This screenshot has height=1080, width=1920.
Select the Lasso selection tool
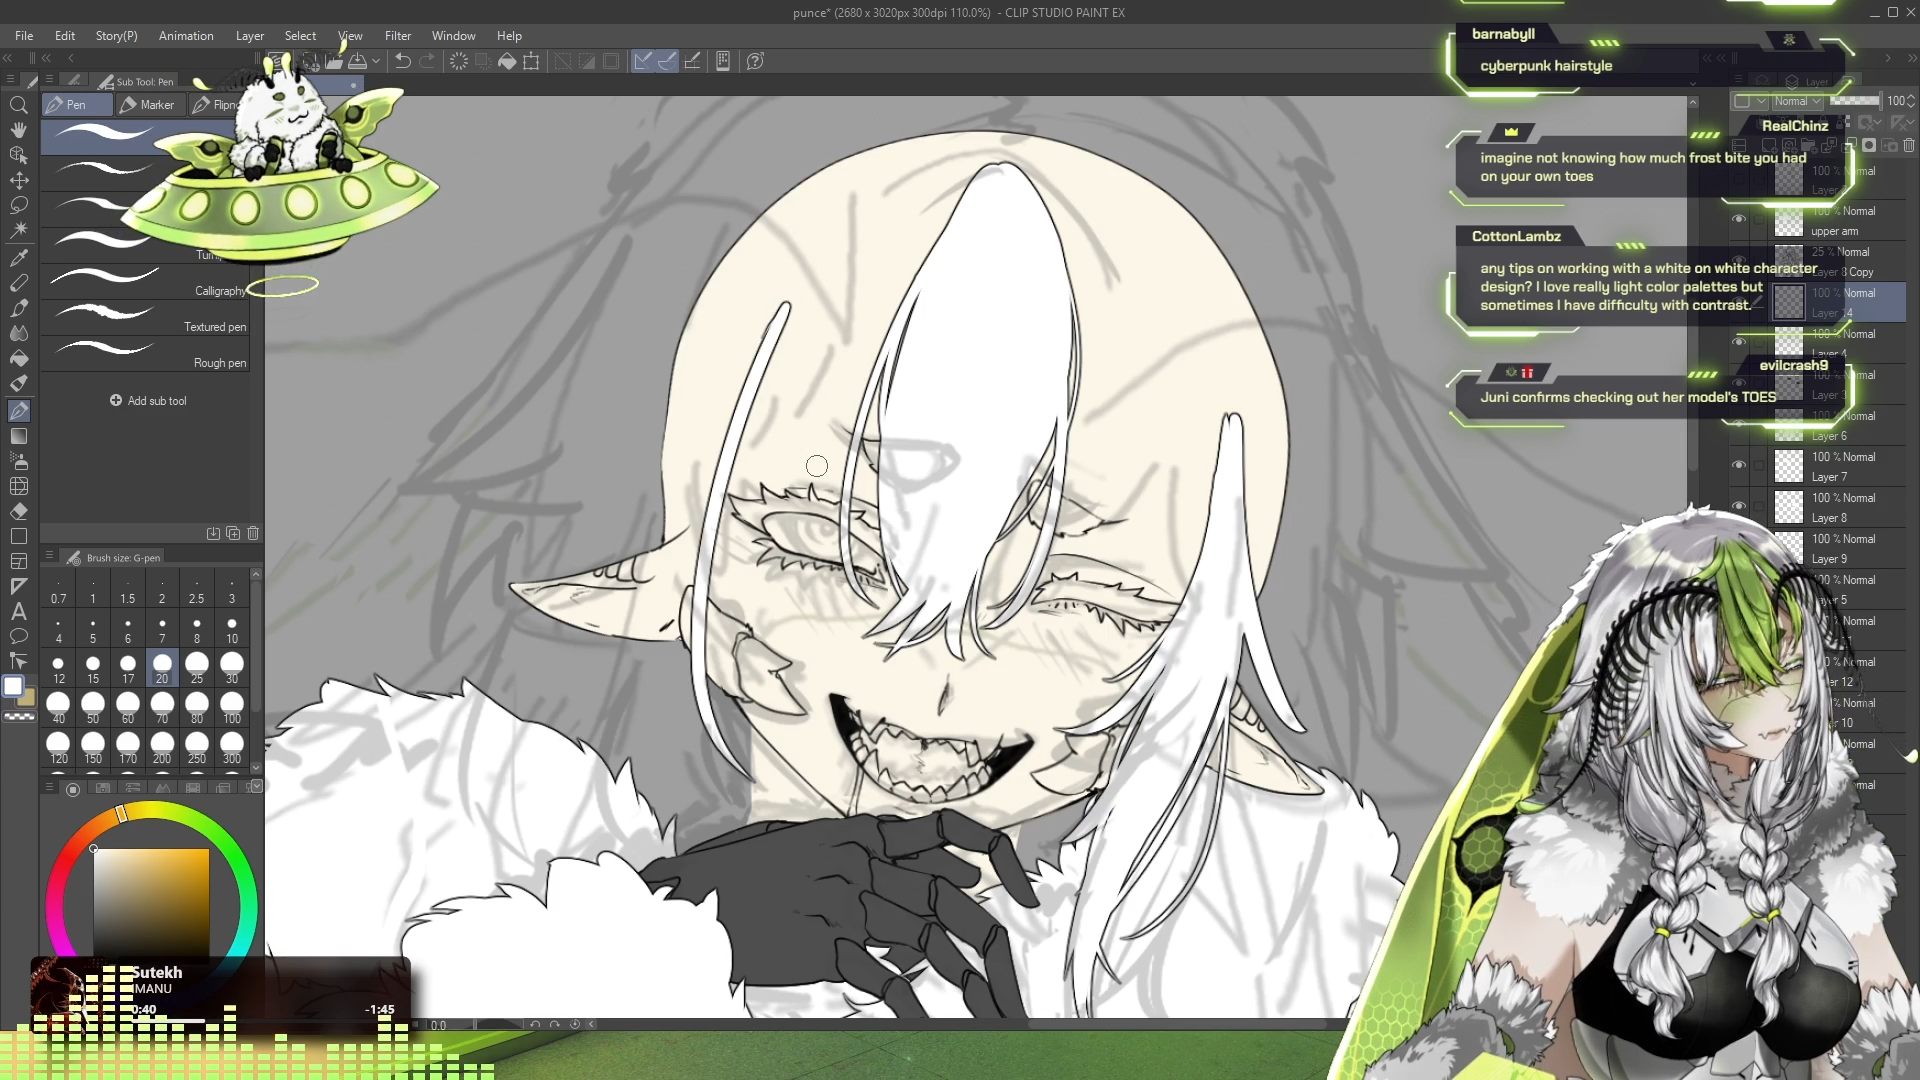[18, 205]
